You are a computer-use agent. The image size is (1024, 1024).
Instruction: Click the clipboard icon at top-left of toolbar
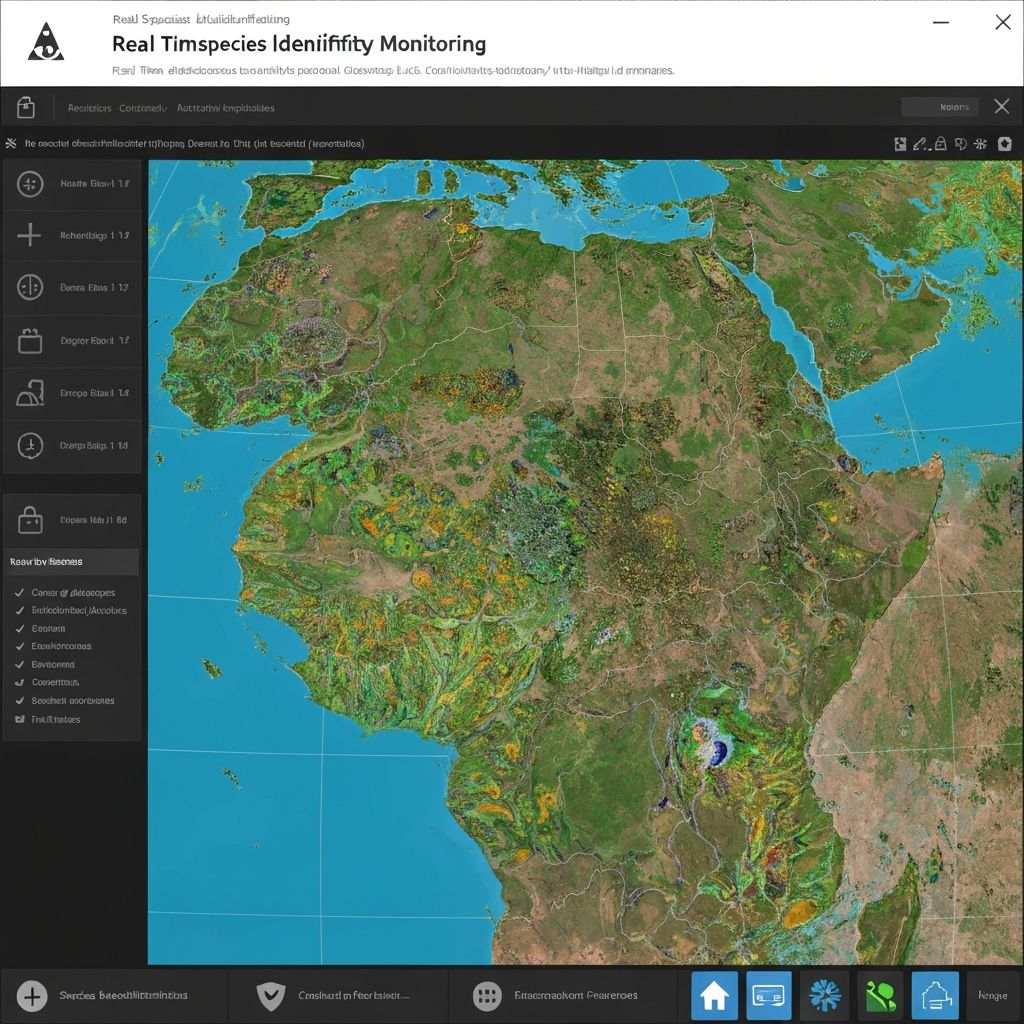(x=26, y=107)
